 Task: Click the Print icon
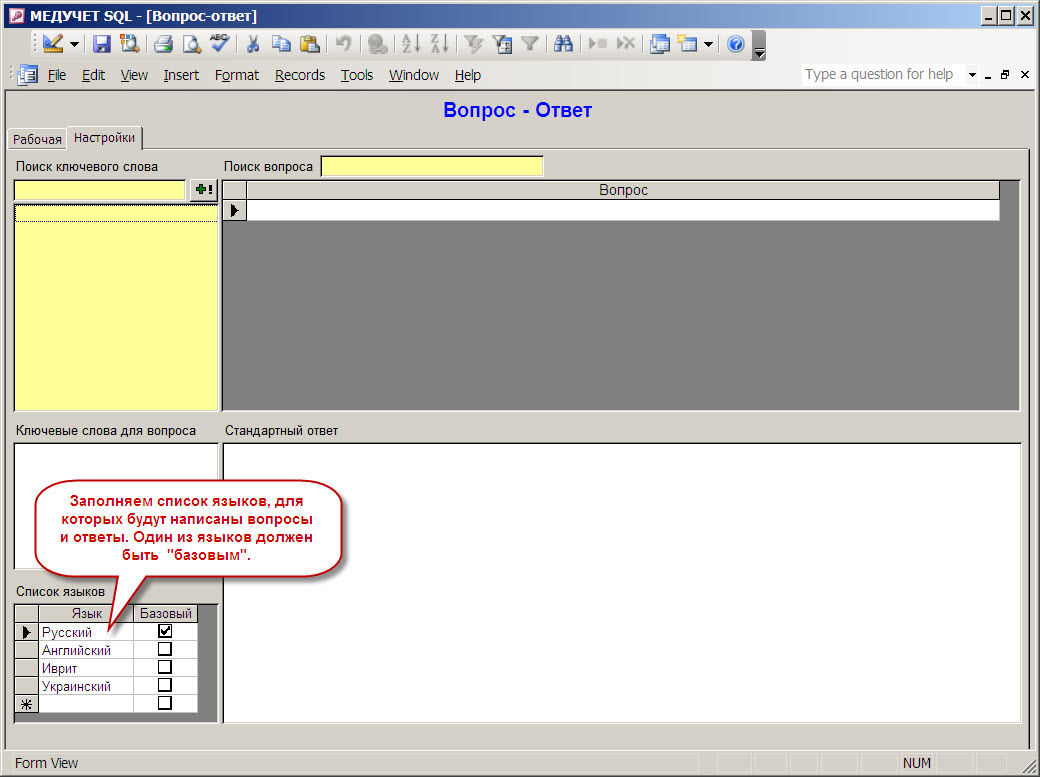[x=163, y=44]
